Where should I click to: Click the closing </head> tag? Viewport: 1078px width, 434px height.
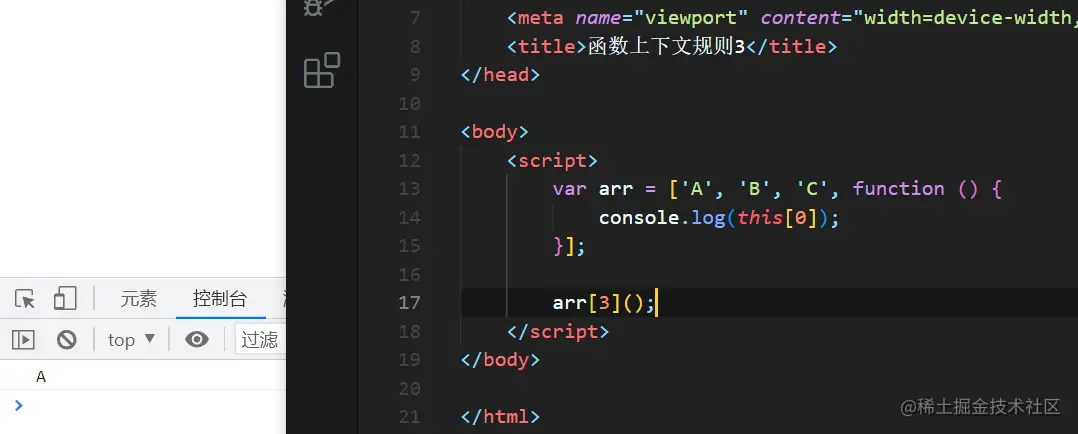(500, 75)
